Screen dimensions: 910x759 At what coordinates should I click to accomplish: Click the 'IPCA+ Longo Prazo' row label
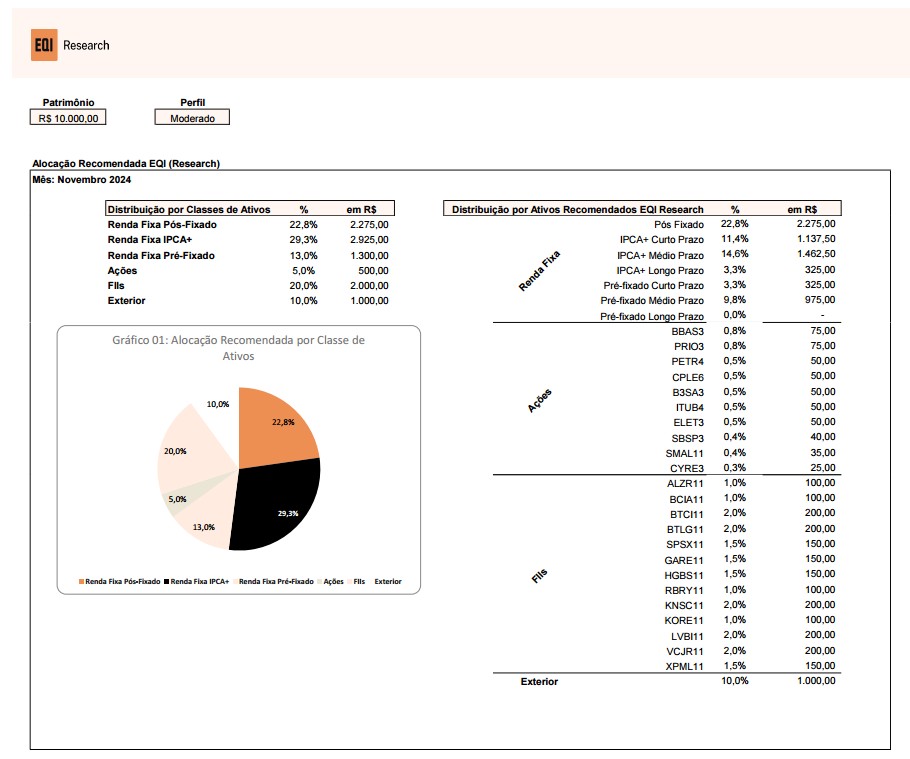tap(660, 270)
